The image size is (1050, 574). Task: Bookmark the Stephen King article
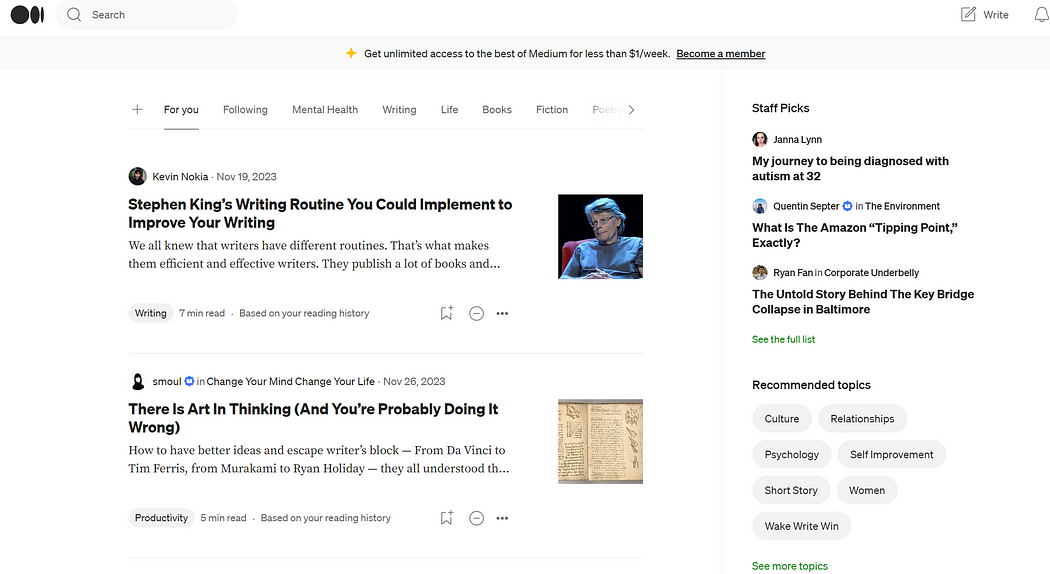[447, 313]
